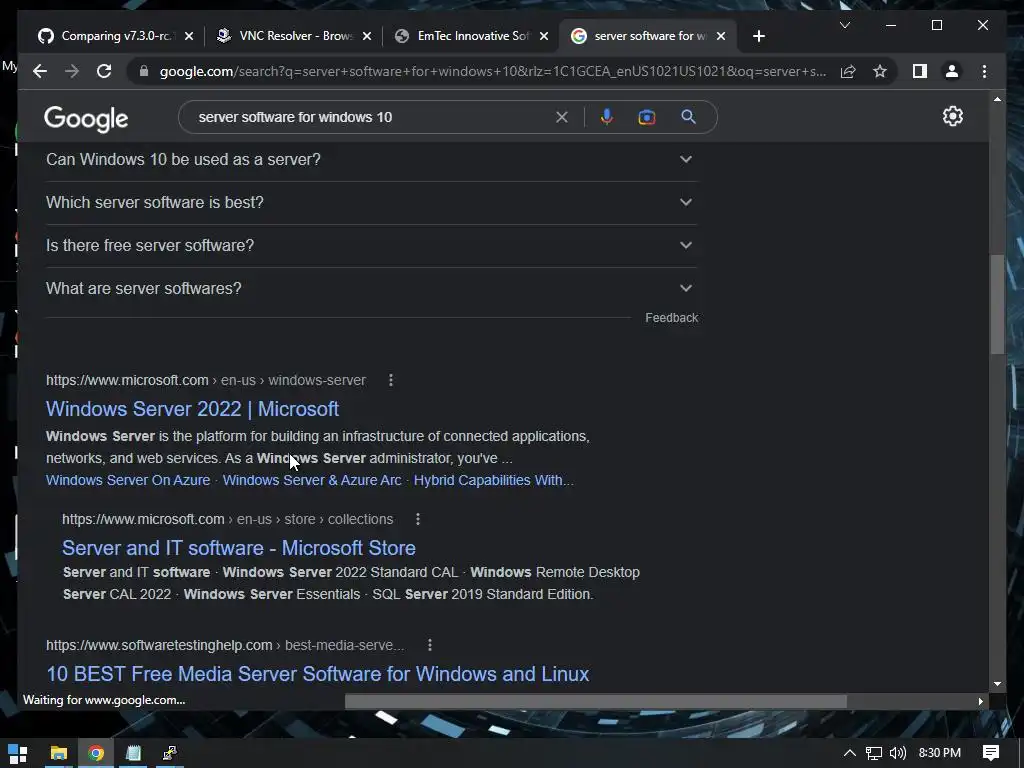Click the microsoft.com en-us windows-server URL text

206,380
